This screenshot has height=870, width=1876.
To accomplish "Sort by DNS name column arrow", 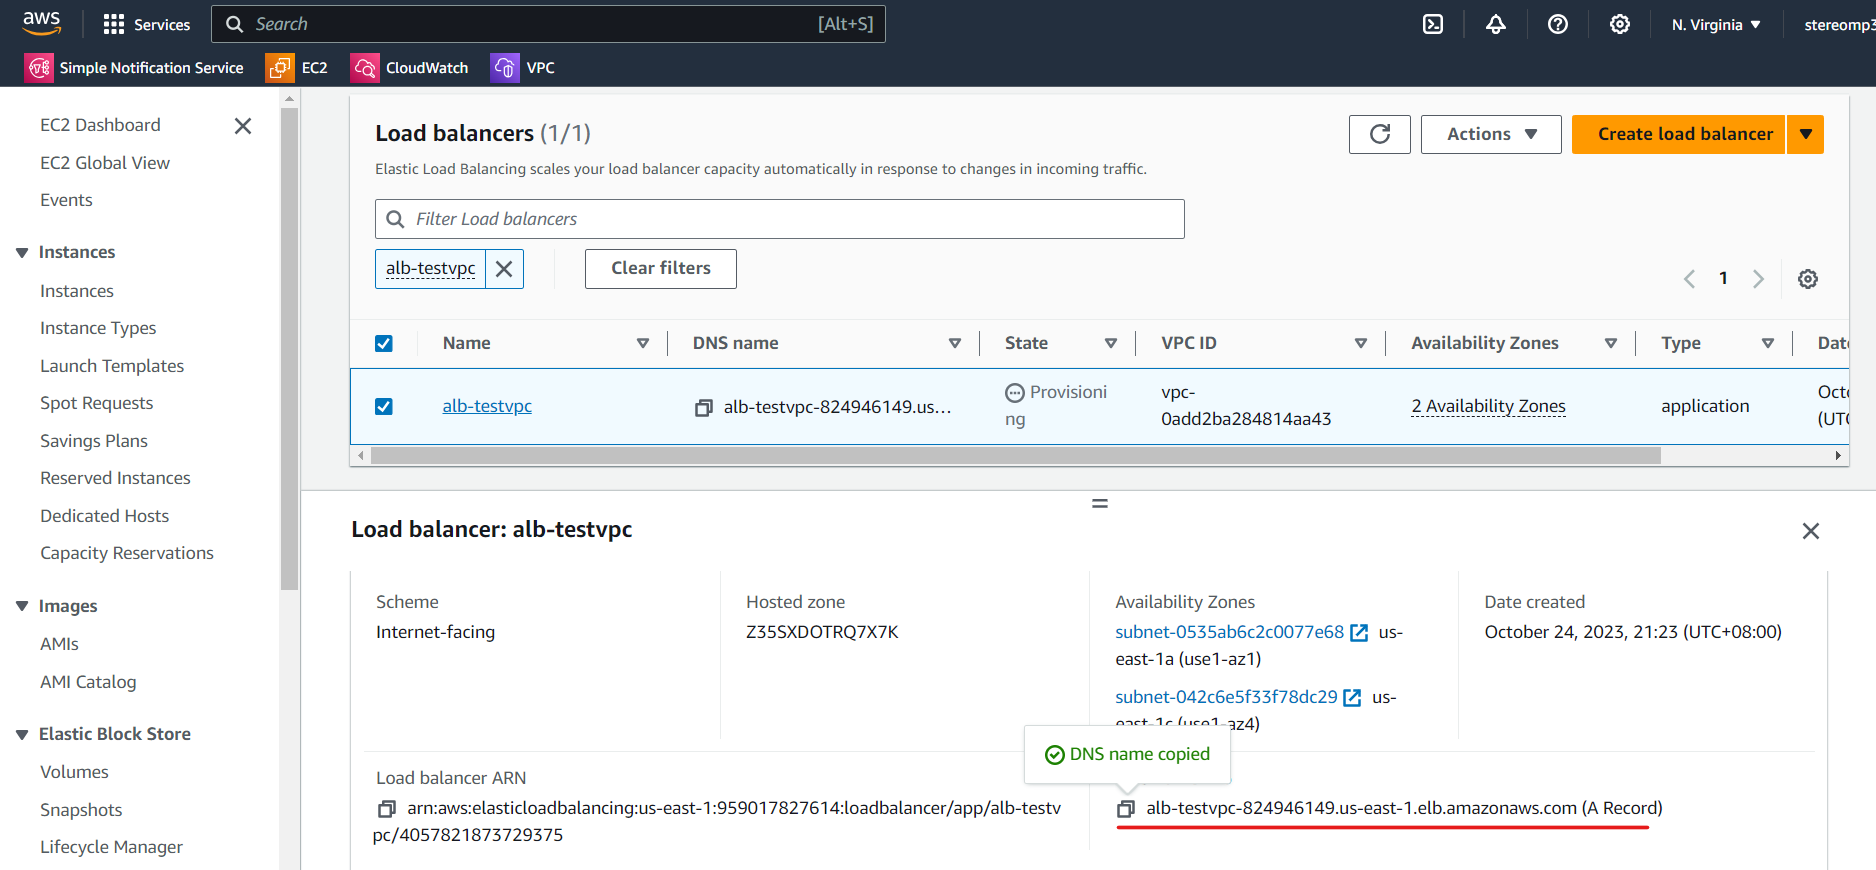I will tap(955, 344).
